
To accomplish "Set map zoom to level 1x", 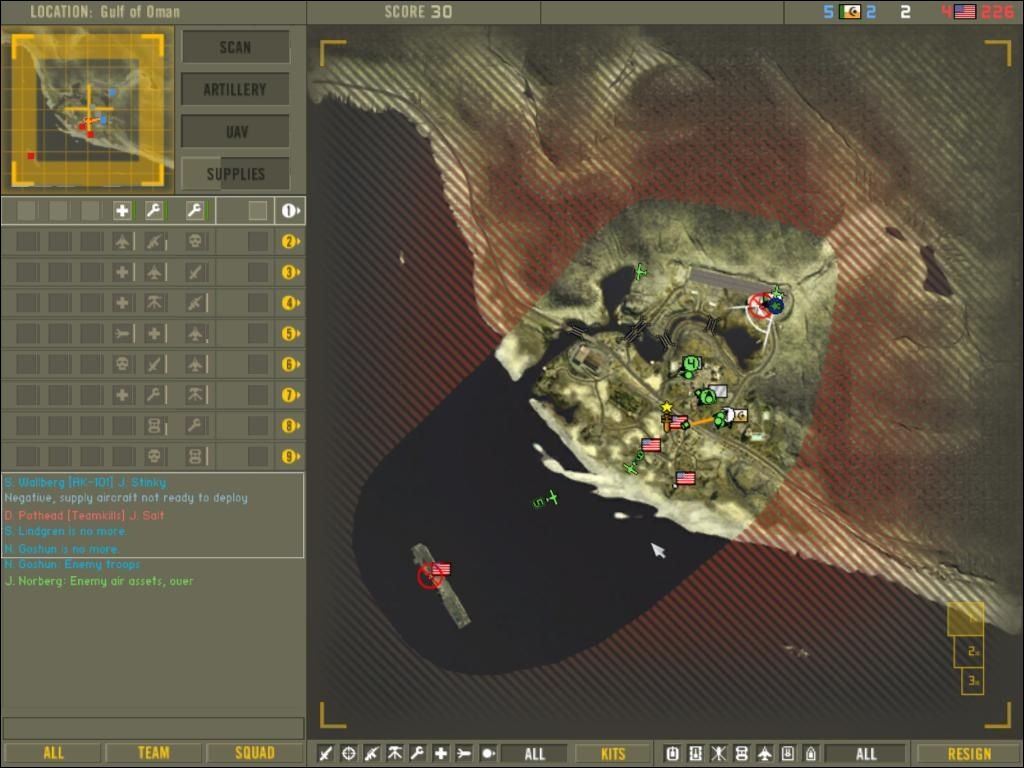I will pyautogui.click(x=965, y=618).
